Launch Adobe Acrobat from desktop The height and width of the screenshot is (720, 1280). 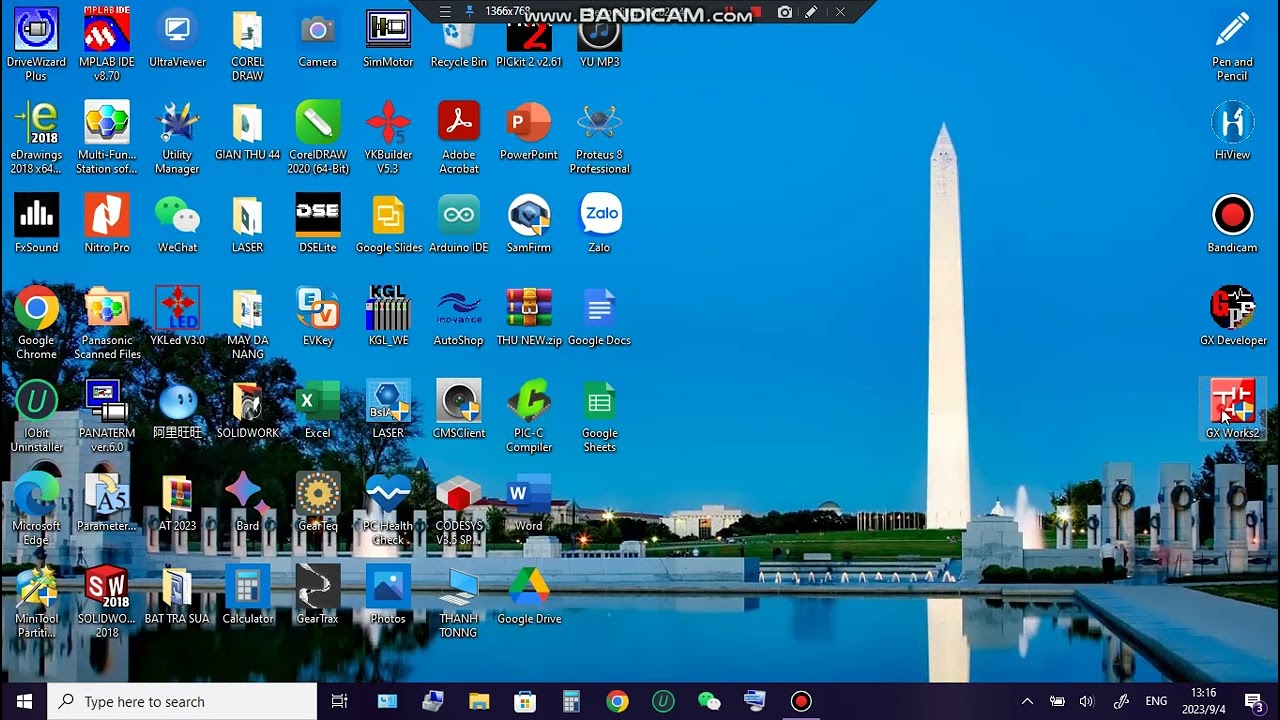pyautogui.click(x=458, y=138)
